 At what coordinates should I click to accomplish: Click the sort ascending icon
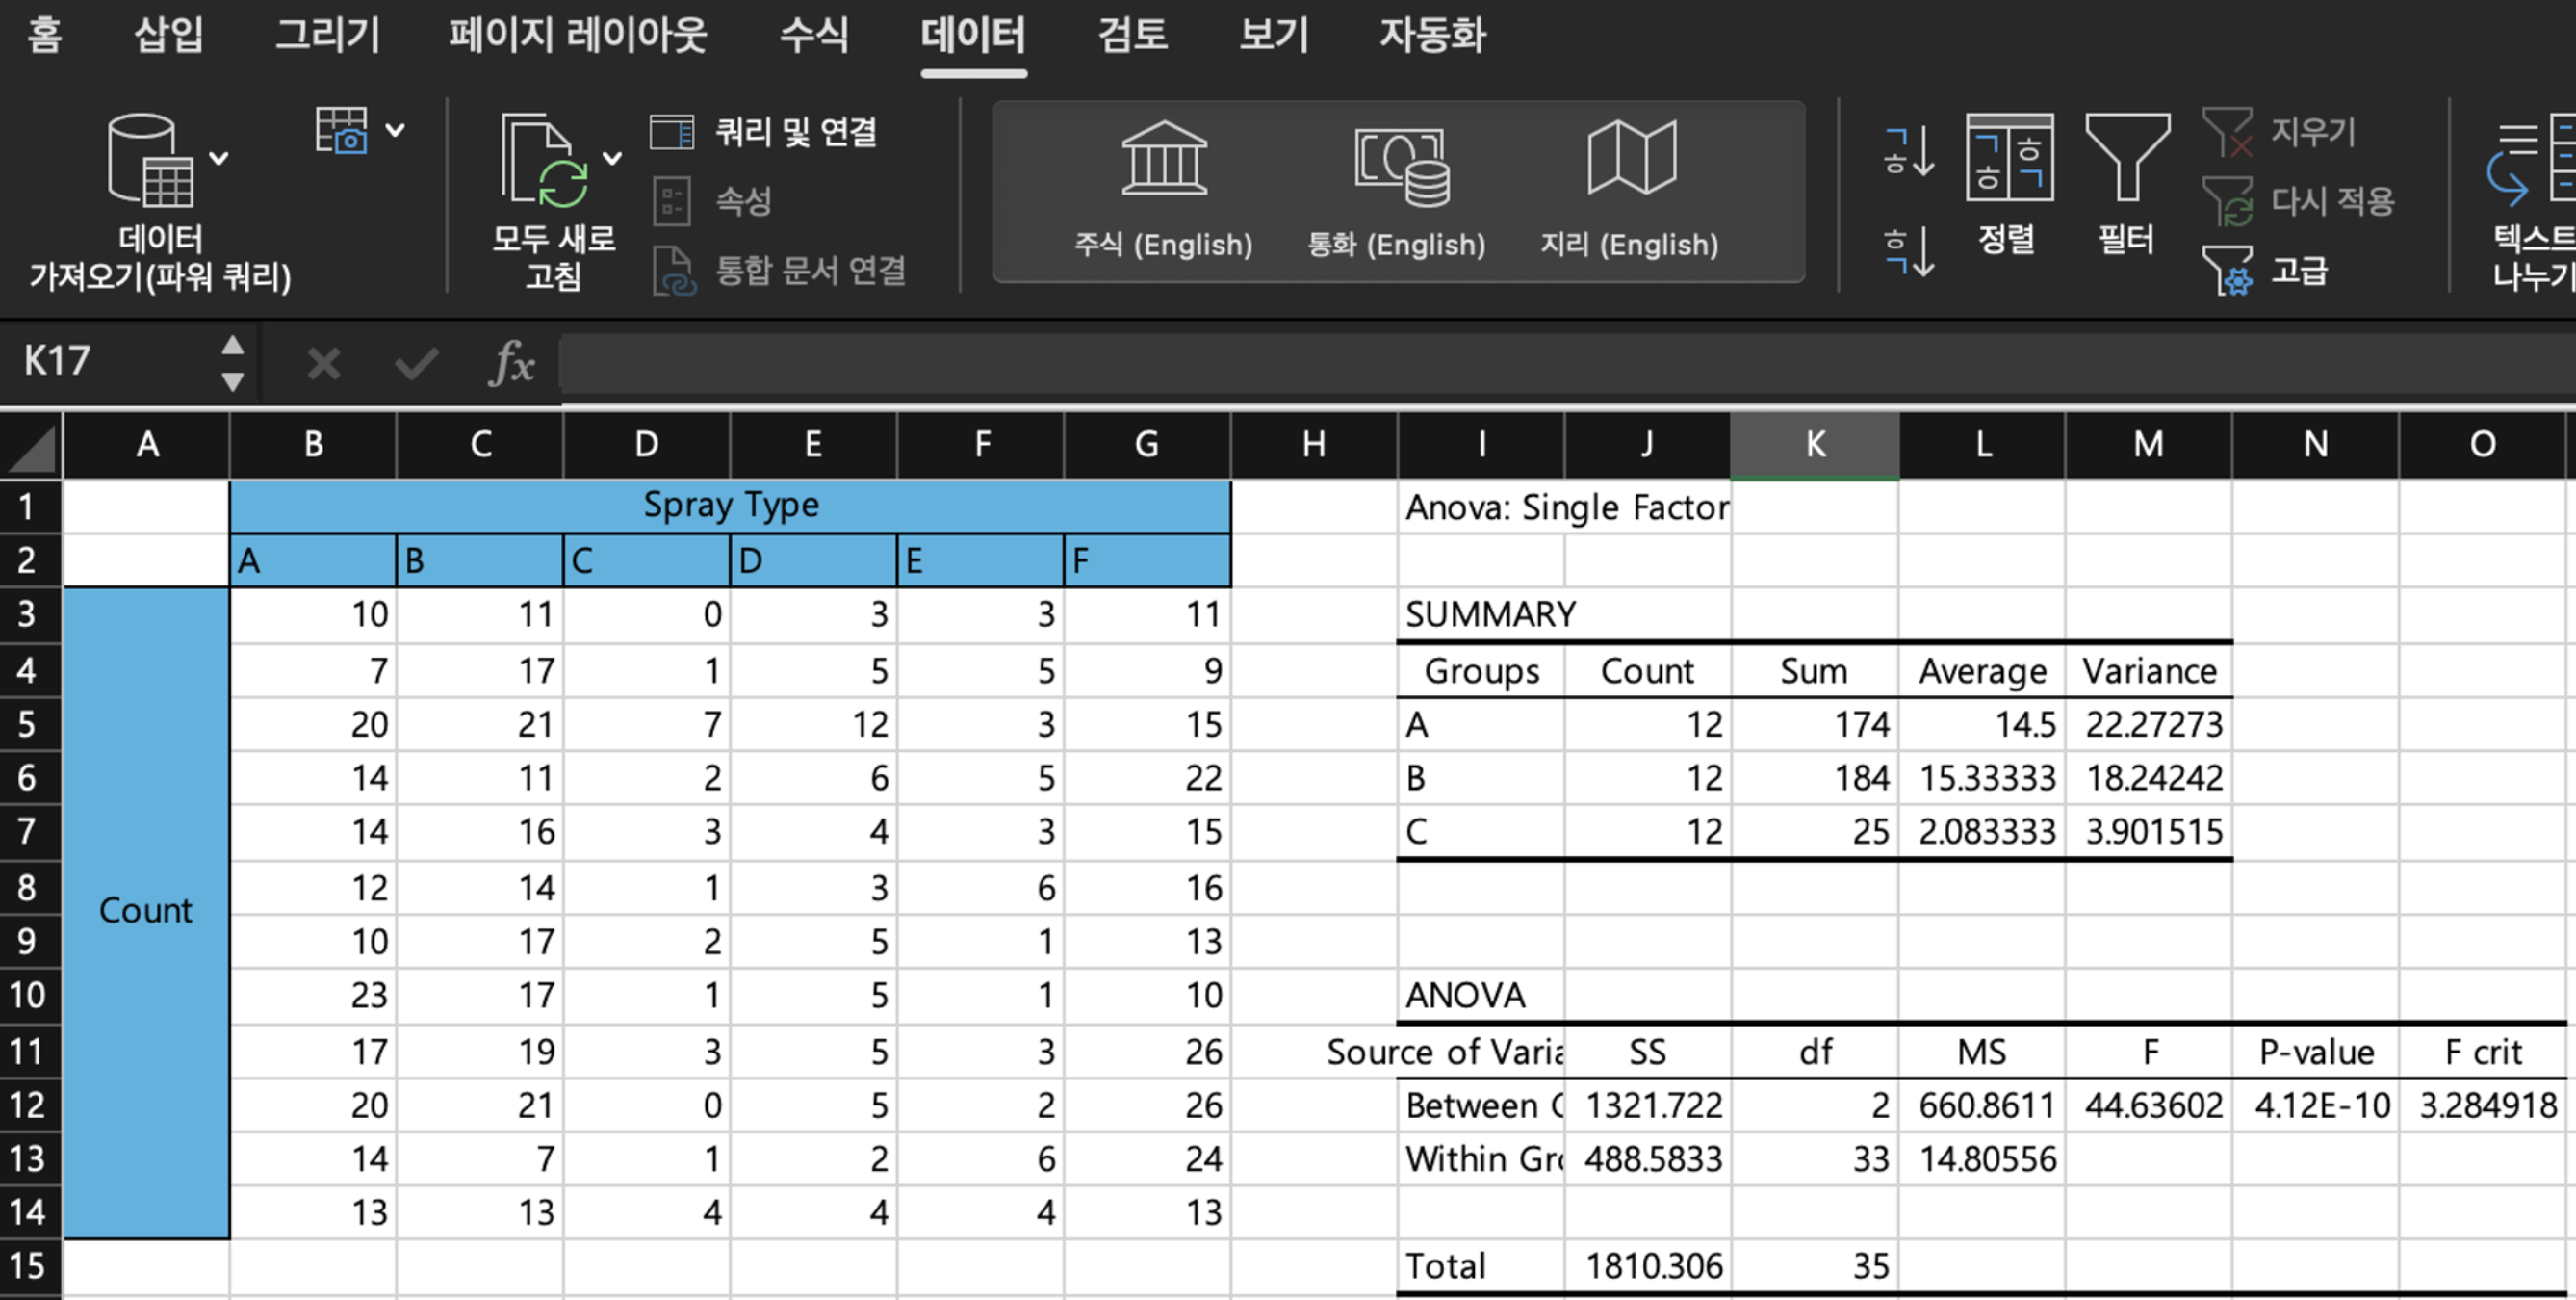tap(1908, 152)
